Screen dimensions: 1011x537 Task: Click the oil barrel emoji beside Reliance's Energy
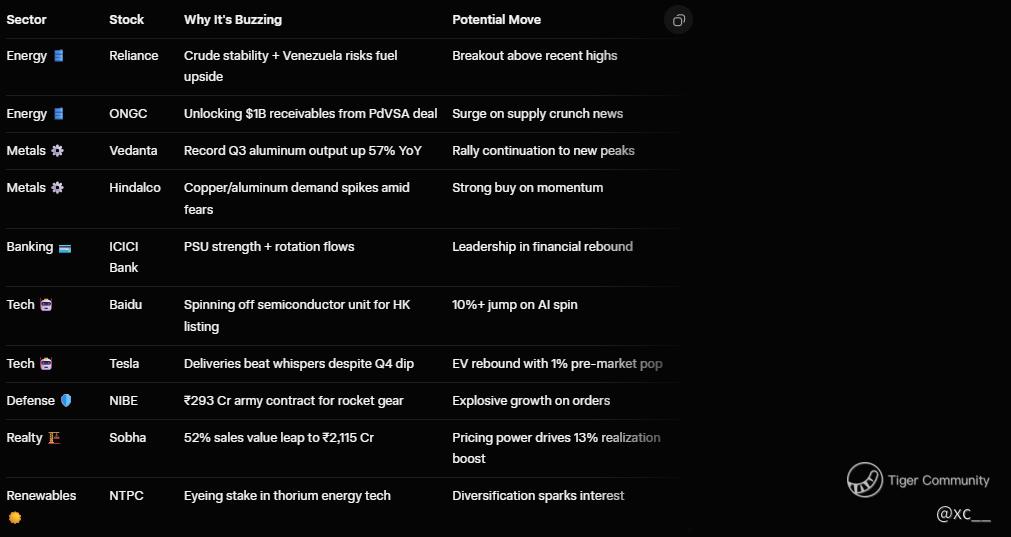click(59, 56)
